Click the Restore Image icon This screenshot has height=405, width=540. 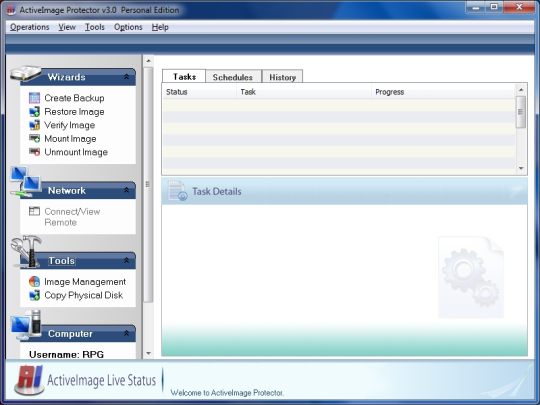coord(34,112)
